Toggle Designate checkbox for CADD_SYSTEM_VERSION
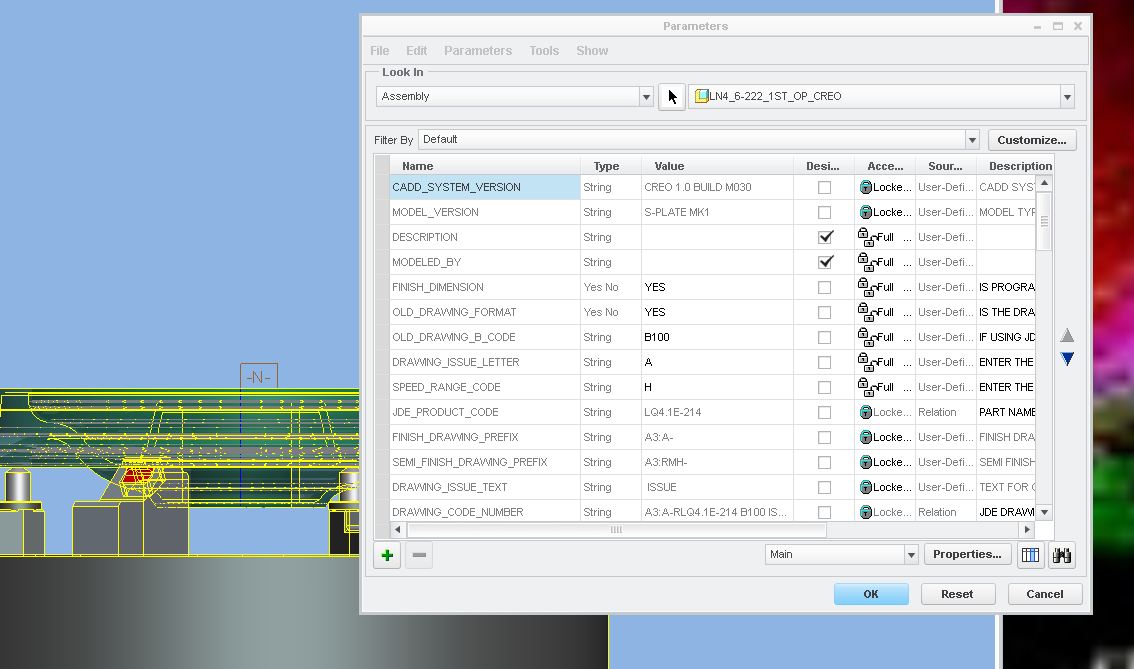Viewport: 1134px width, 669px height. [824, 187]
